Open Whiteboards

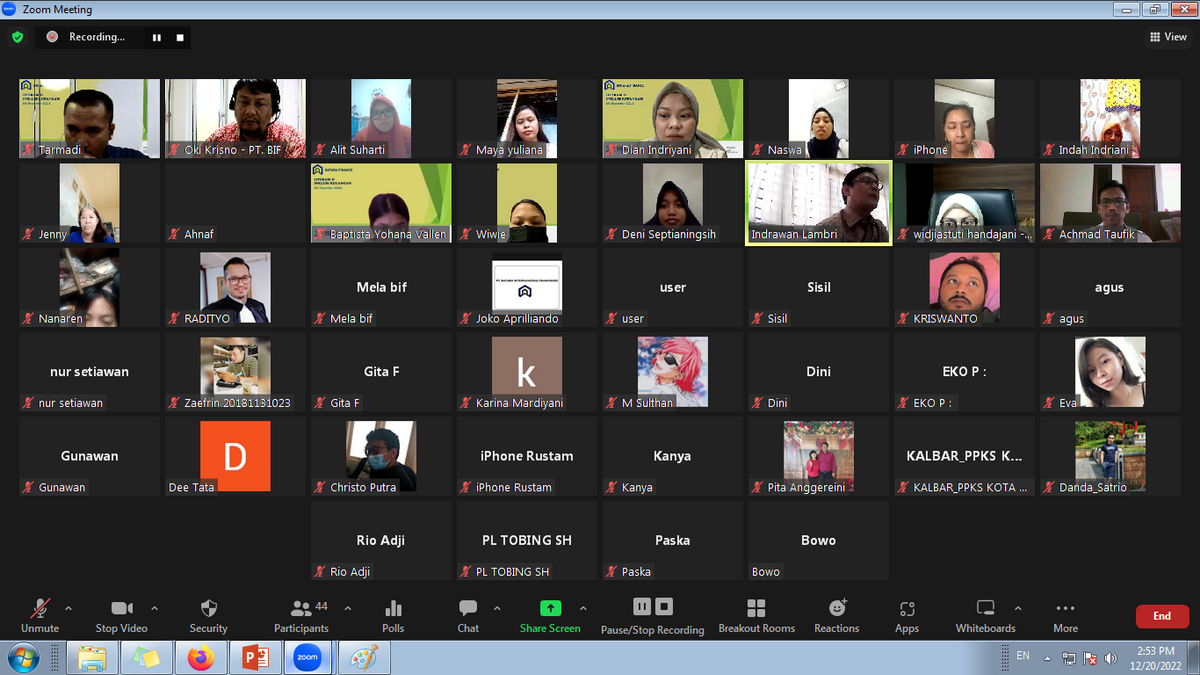coord(985,615)
